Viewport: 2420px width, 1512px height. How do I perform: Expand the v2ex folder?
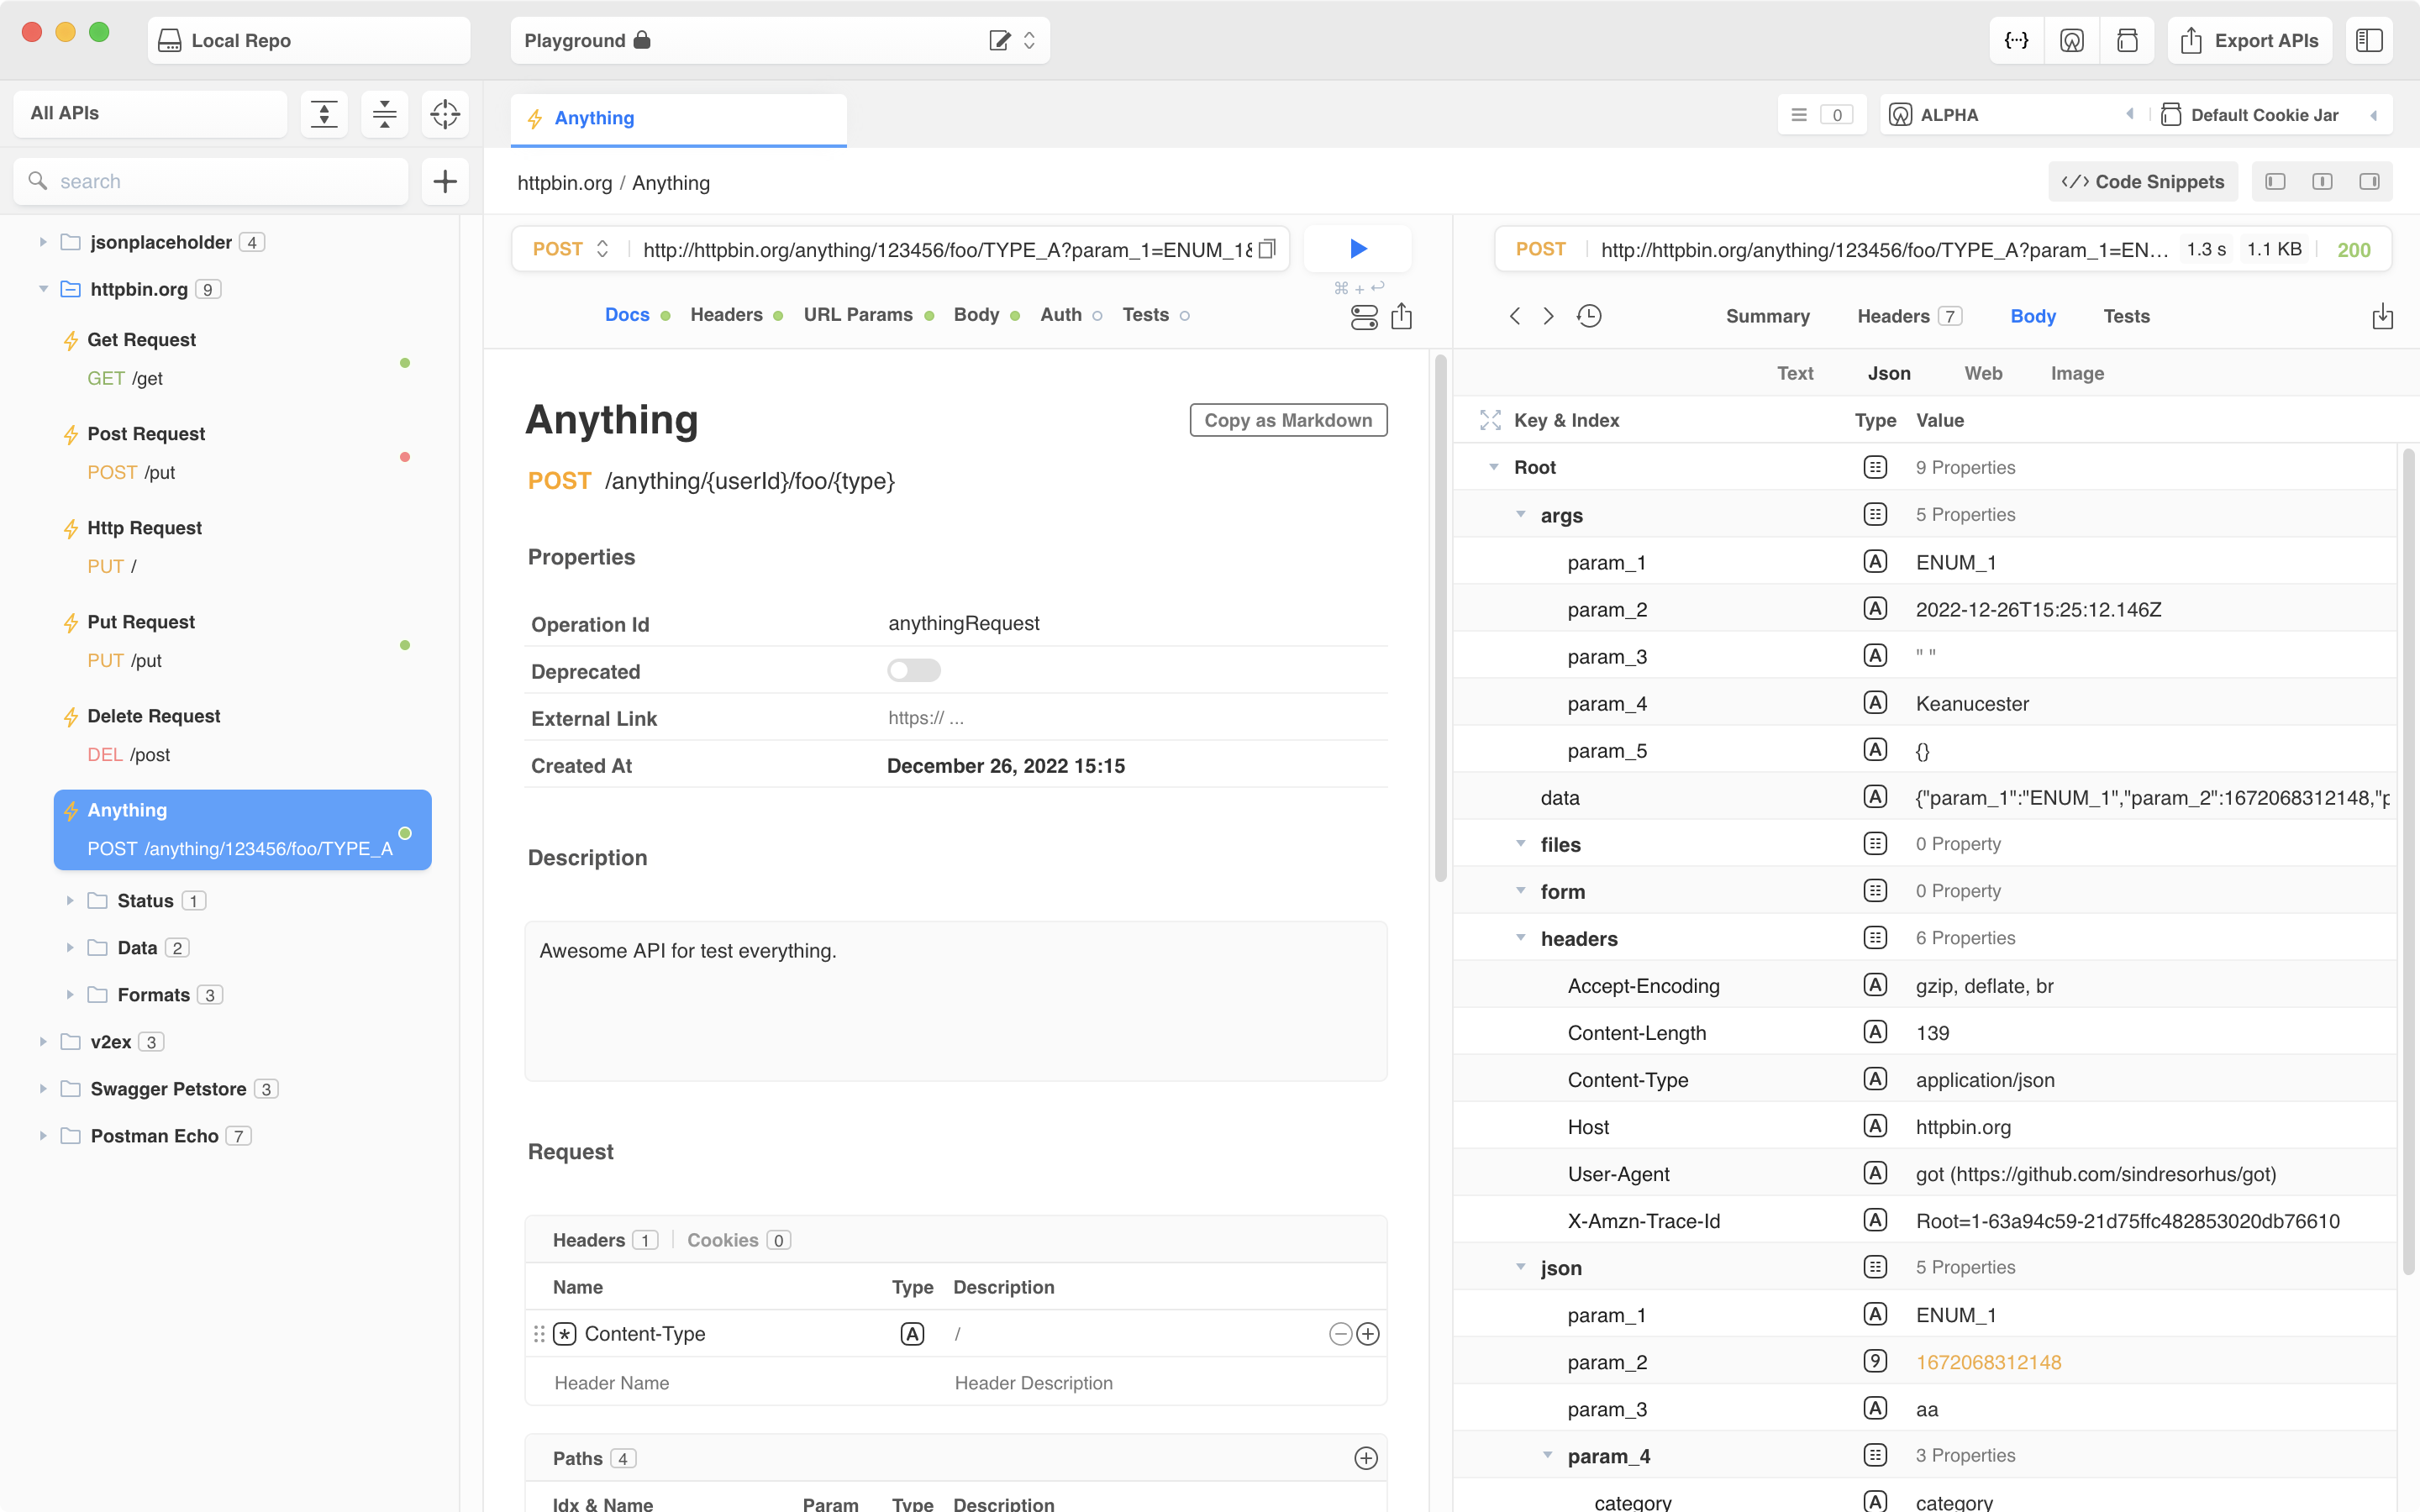click(x=43, y=1042)
